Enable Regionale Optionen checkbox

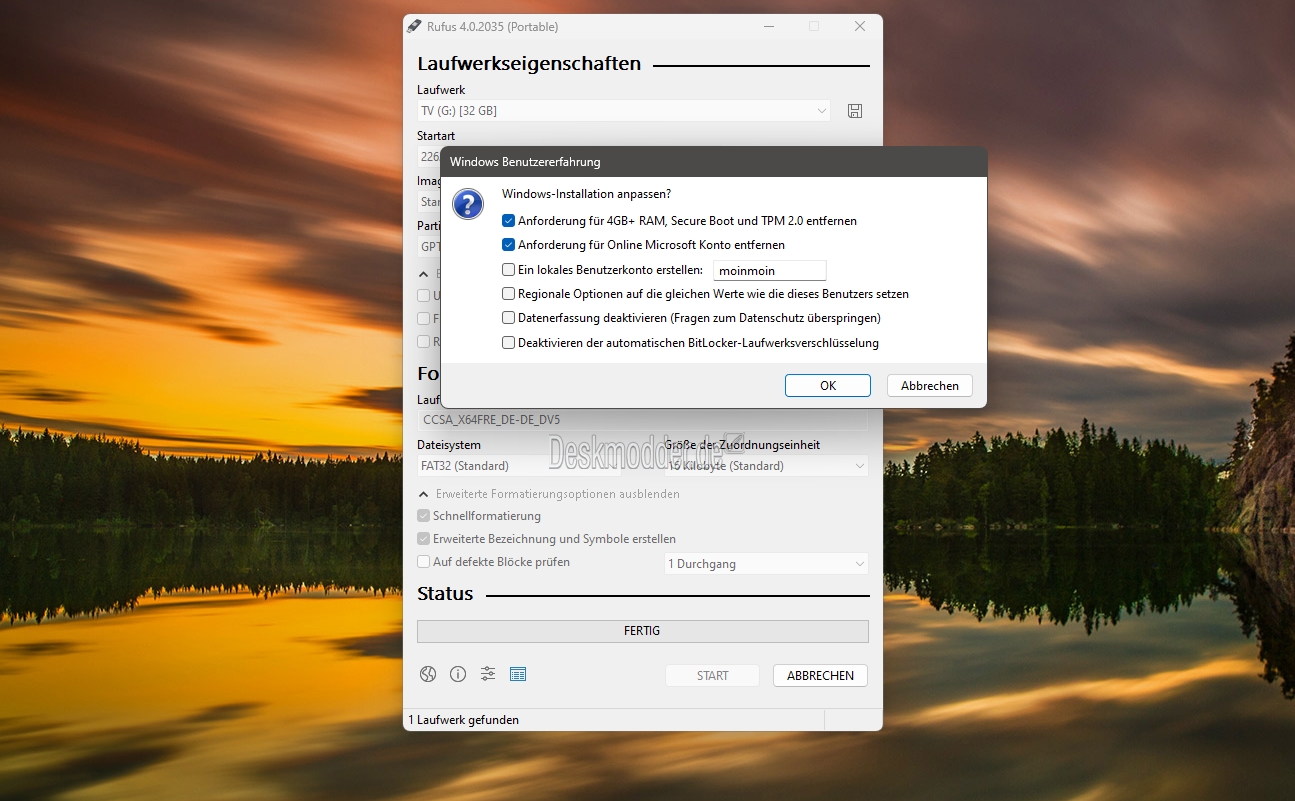point(509,294)
